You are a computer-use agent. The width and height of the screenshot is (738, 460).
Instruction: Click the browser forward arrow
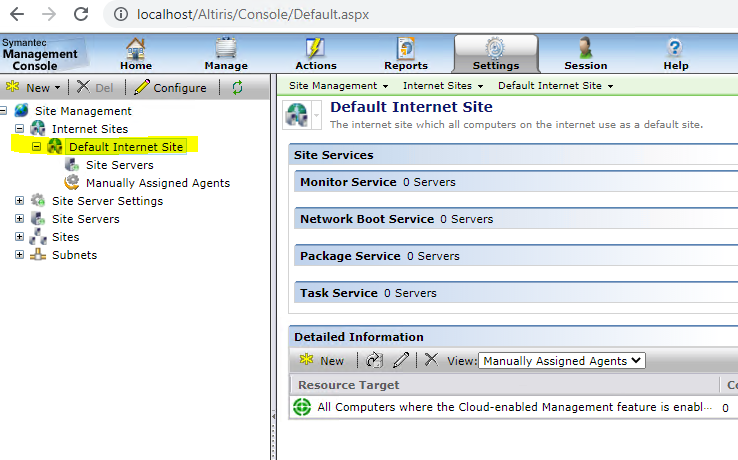[x=49, y=14]
